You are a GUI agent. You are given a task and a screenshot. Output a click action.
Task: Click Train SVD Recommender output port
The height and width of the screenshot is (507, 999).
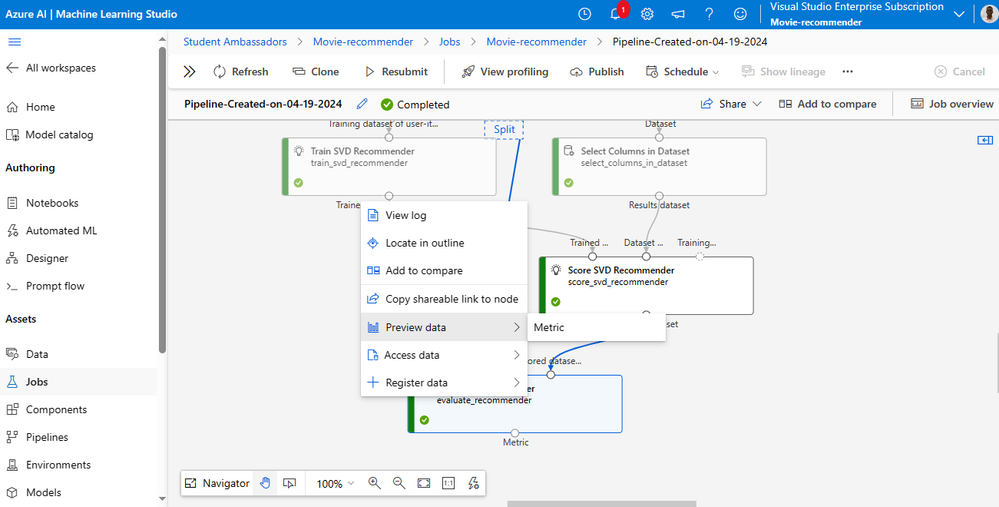[x=389, y=196]
